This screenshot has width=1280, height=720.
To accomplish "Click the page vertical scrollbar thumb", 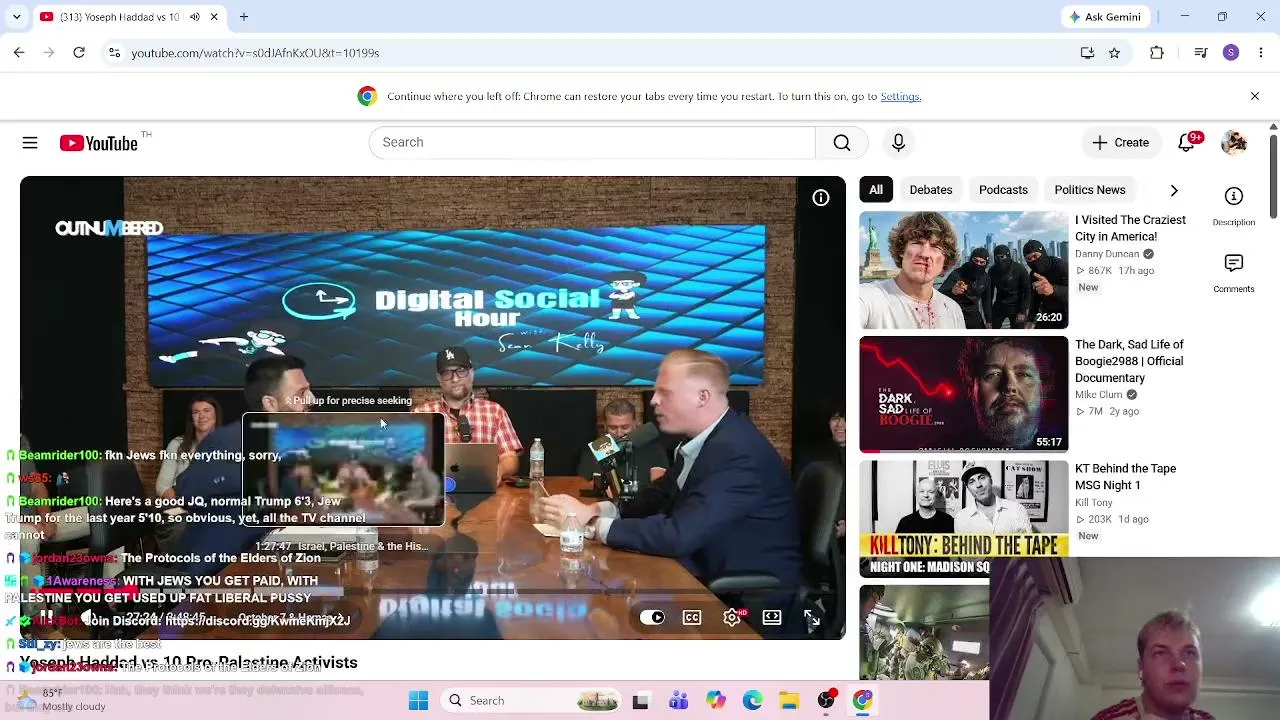I will tap(1274, 175).
